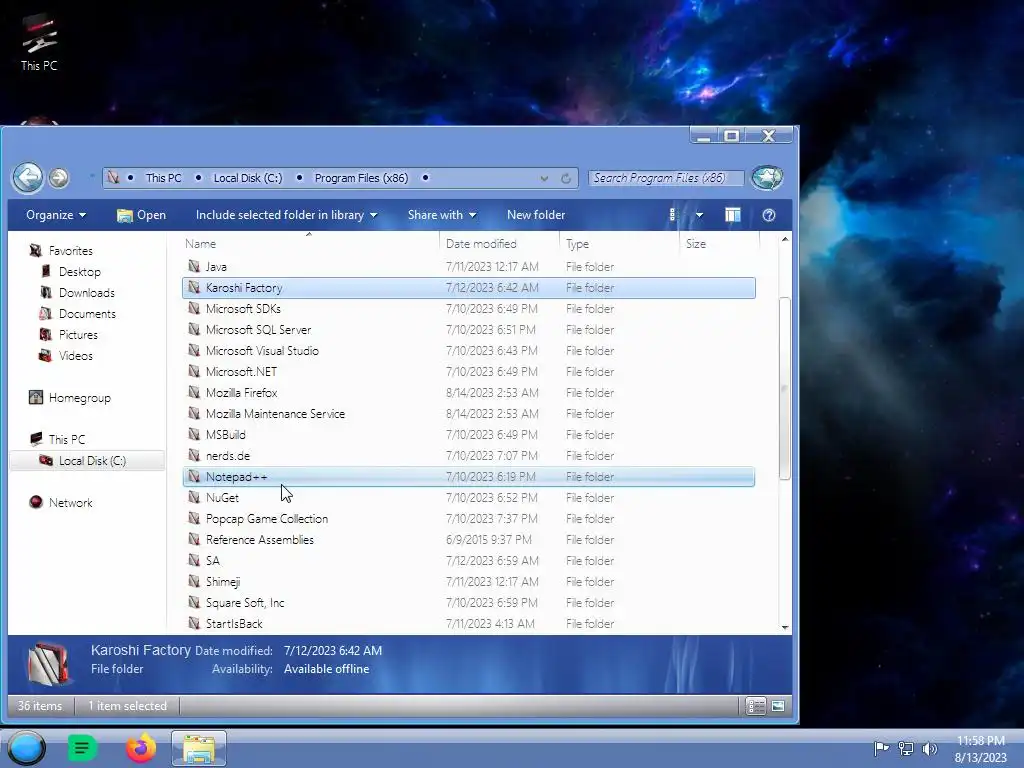Select the Reference Assemblies folder
The image size is (1024, 768).
point(469,539)
